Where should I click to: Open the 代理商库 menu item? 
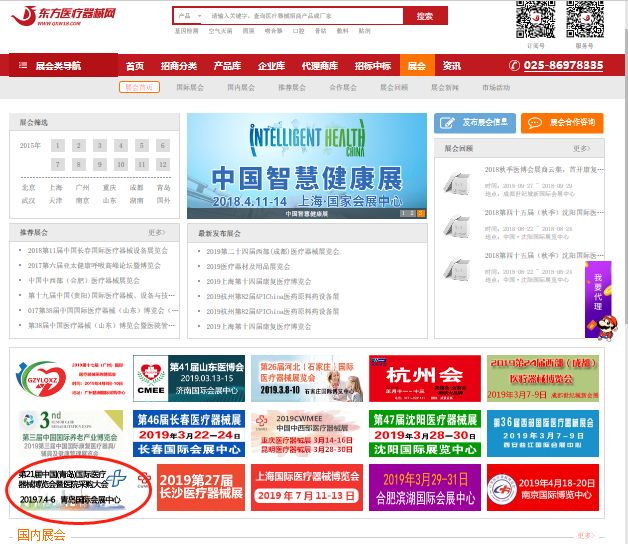click(x=320, y=66)
